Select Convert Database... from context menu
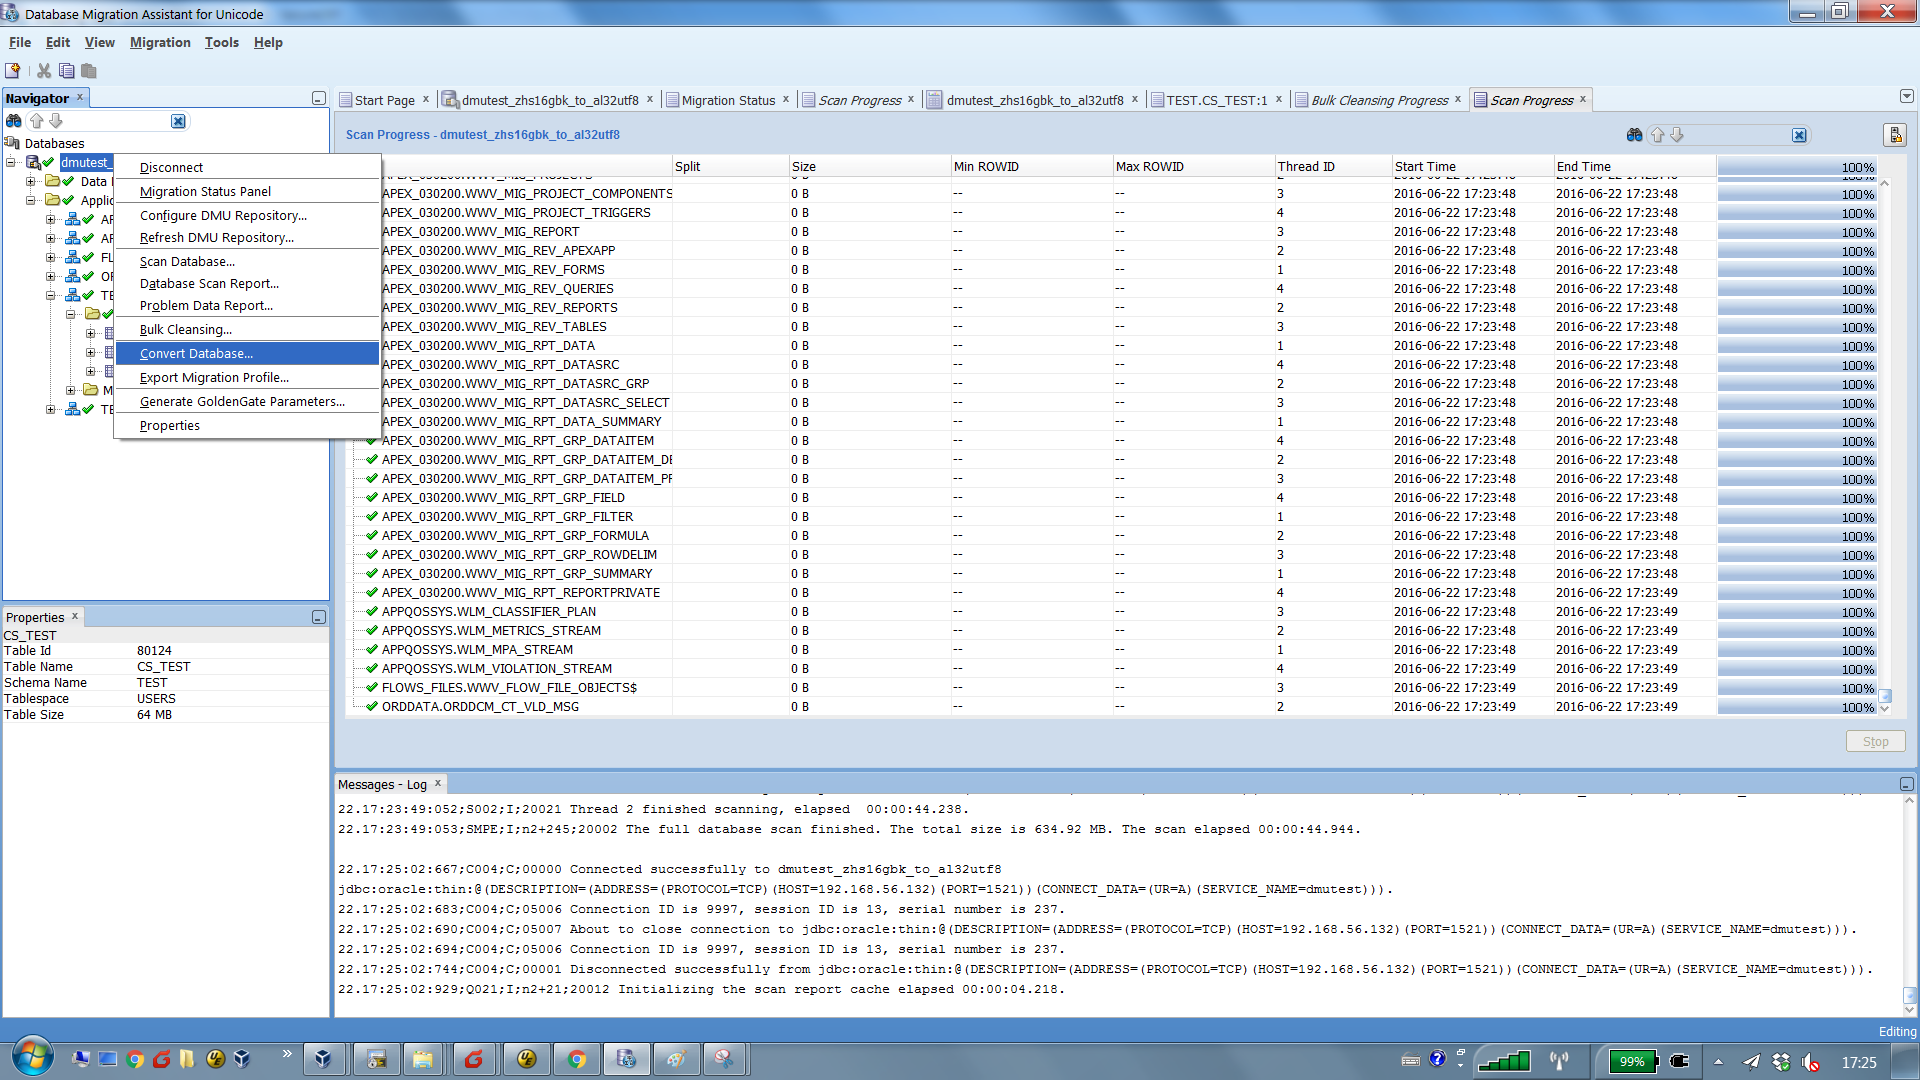Viewport: 1920px width, 1080px height. [x=247, y=353]
